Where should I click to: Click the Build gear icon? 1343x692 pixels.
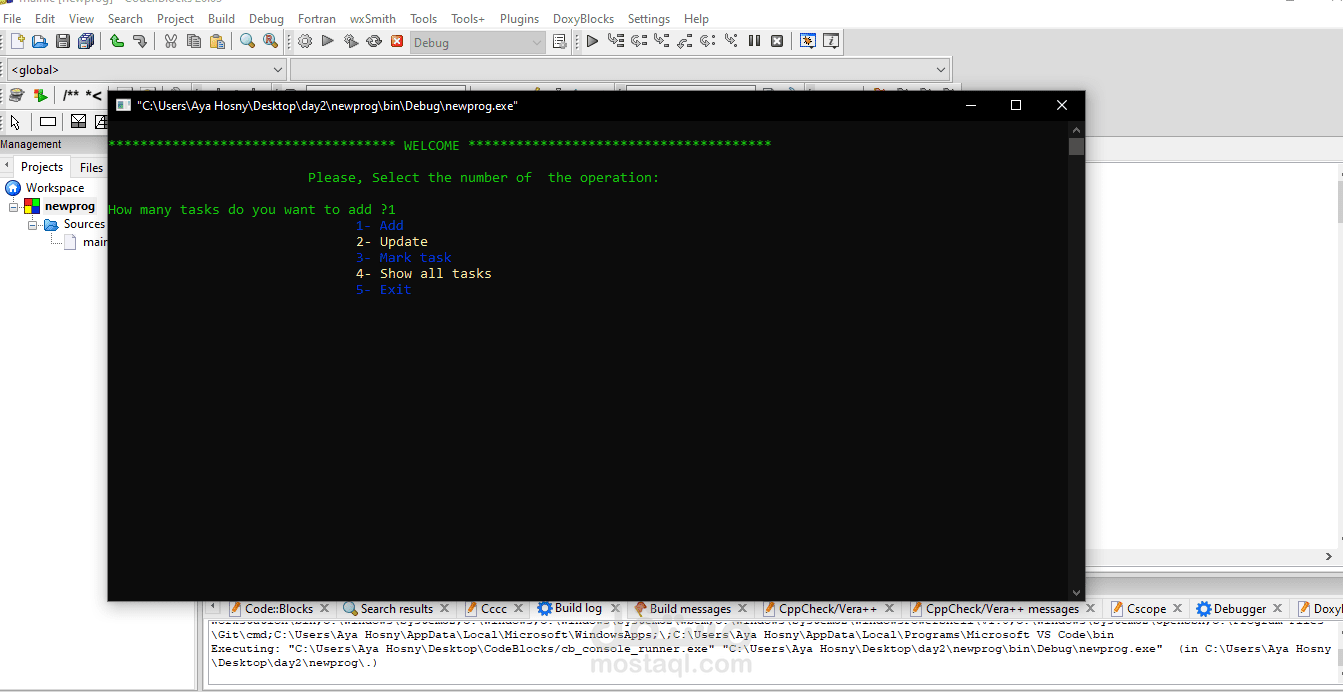pyautogui.click(x=305, y=41)
